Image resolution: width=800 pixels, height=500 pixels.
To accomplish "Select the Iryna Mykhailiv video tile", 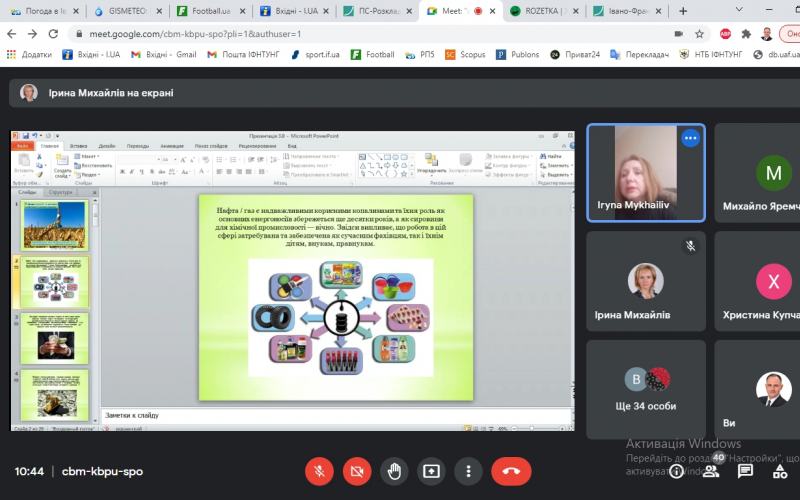I will coord(646,173).
